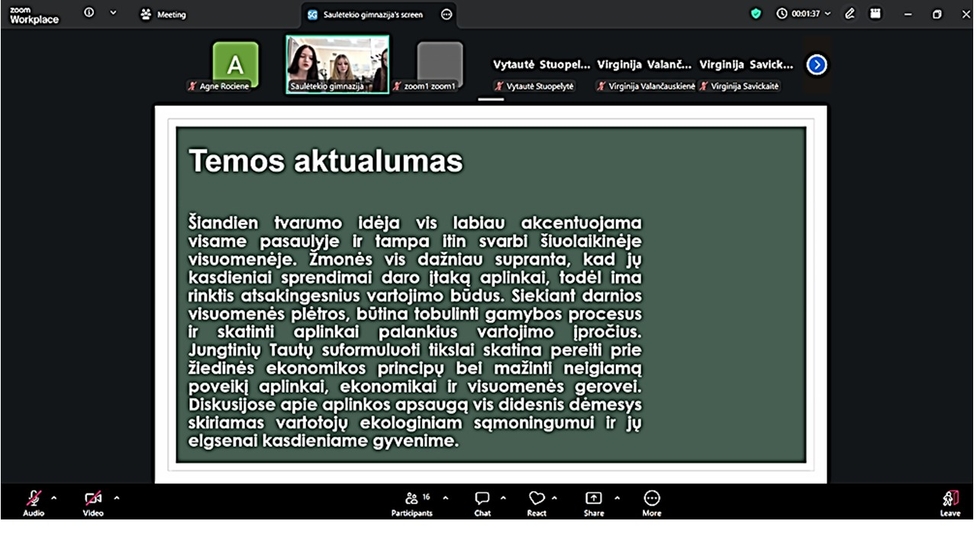Open the annotate pencil tool

click(849, 14)
